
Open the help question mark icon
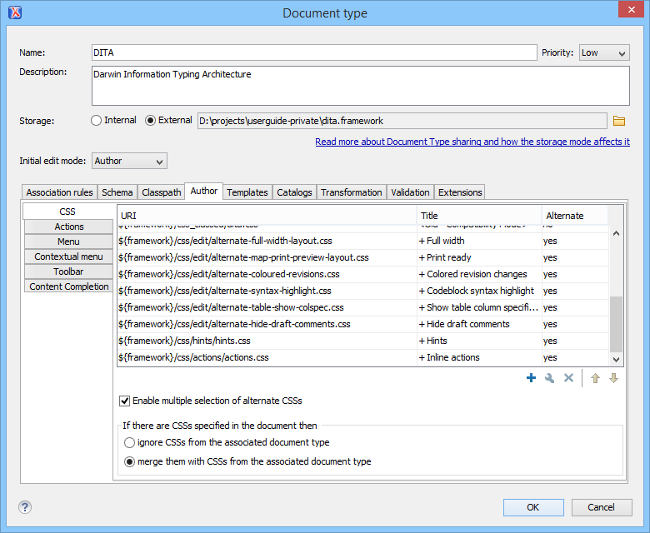click(25, 507)
